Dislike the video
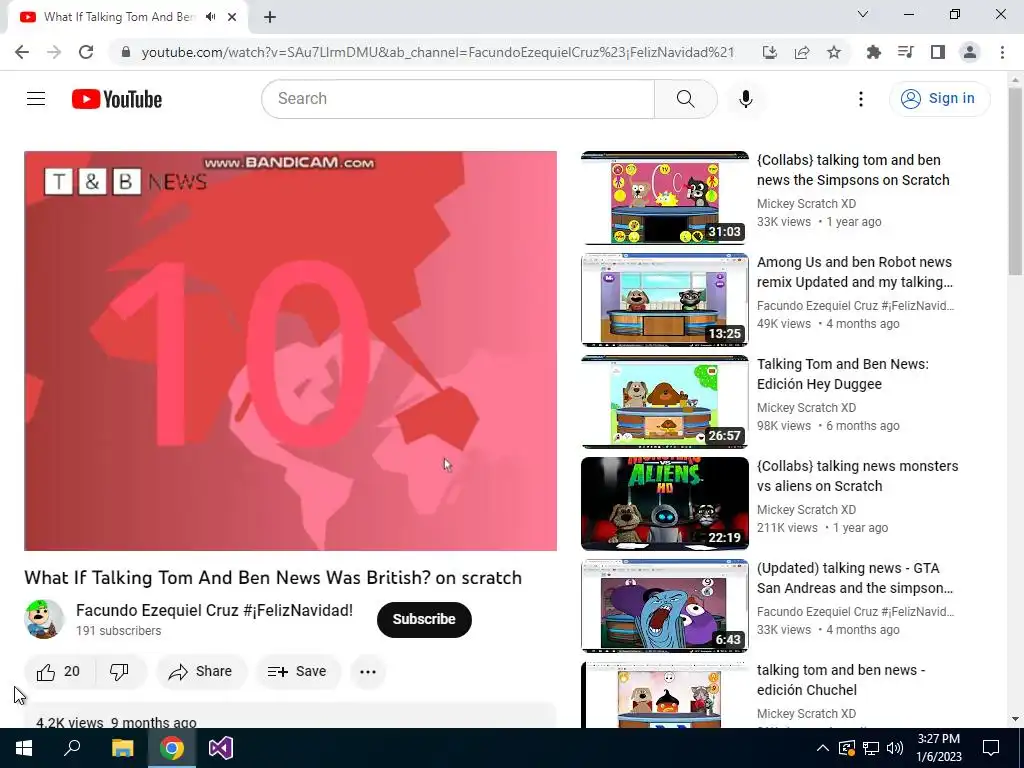This screenshot has height=768, width=1024. tap(120, 671)
